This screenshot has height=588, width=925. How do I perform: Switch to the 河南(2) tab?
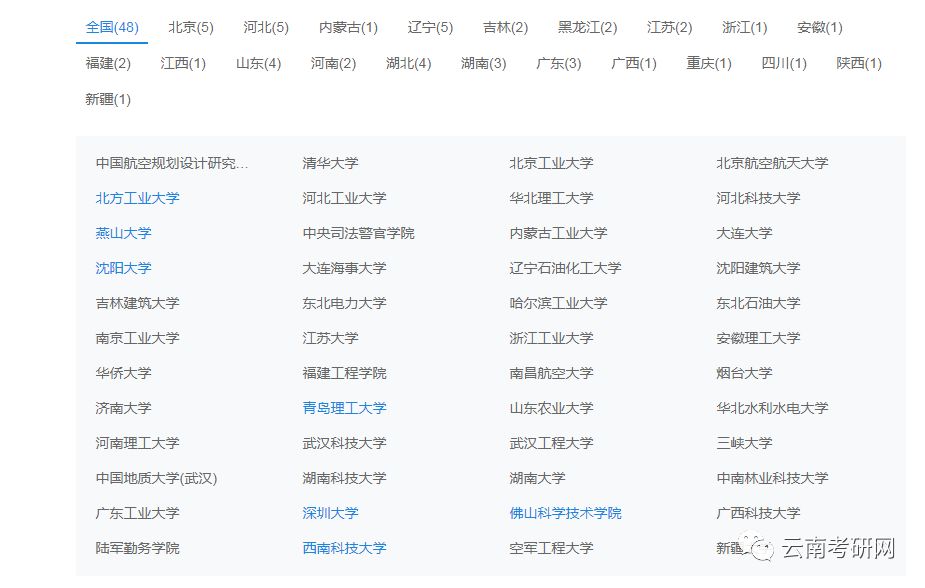pyautogui.click(x=333, y=63)
